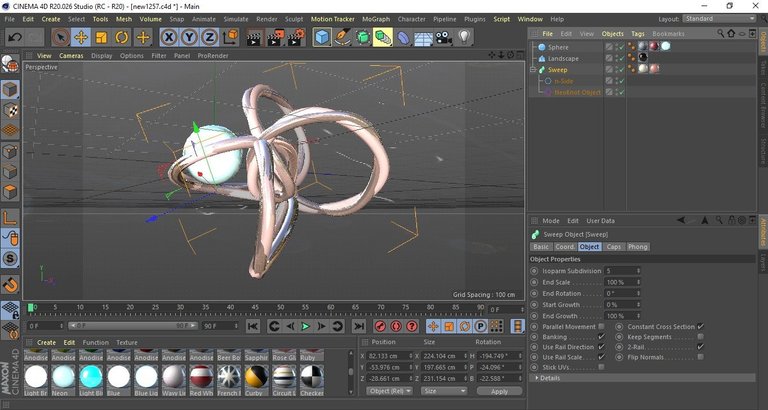Toggle Autokeying red button
Viewport: 768px width, 410px height.
pyautogui.click(x=396, y=326)
